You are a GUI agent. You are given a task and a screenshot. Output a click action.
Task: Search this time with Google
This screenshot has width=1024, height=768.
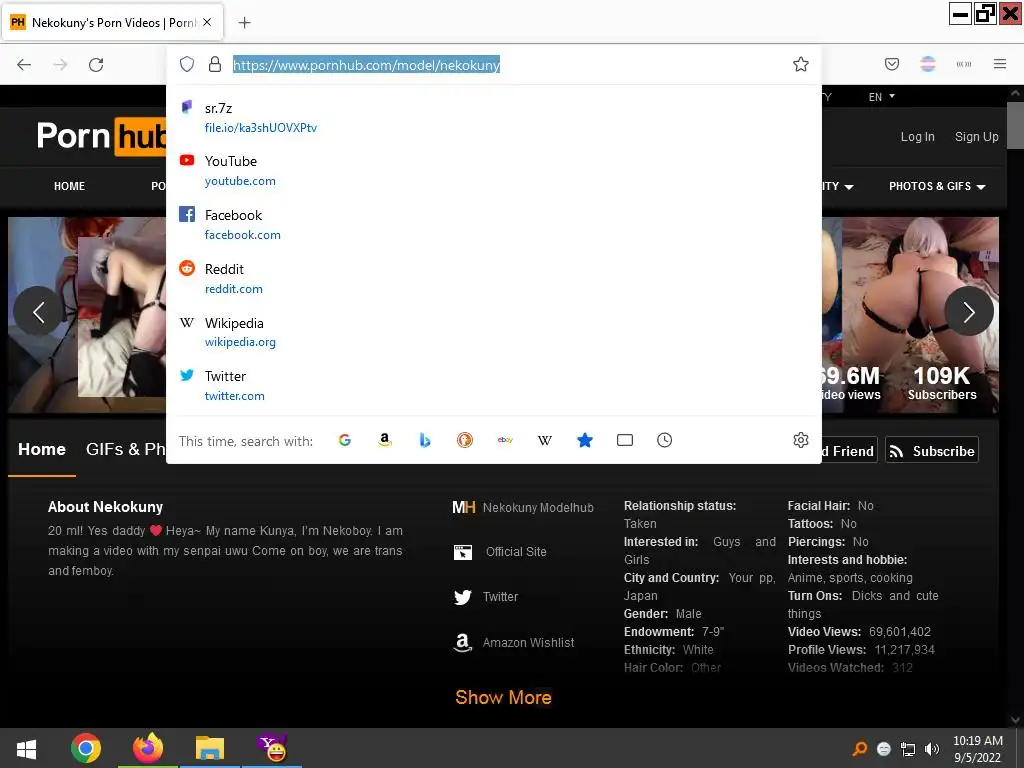coord(345,440)
